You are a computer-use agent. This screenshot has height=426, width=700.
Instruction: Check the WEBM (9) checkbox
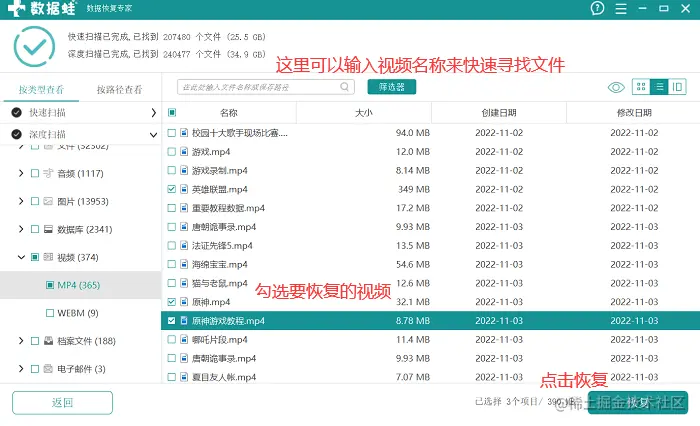coord(50,313)
